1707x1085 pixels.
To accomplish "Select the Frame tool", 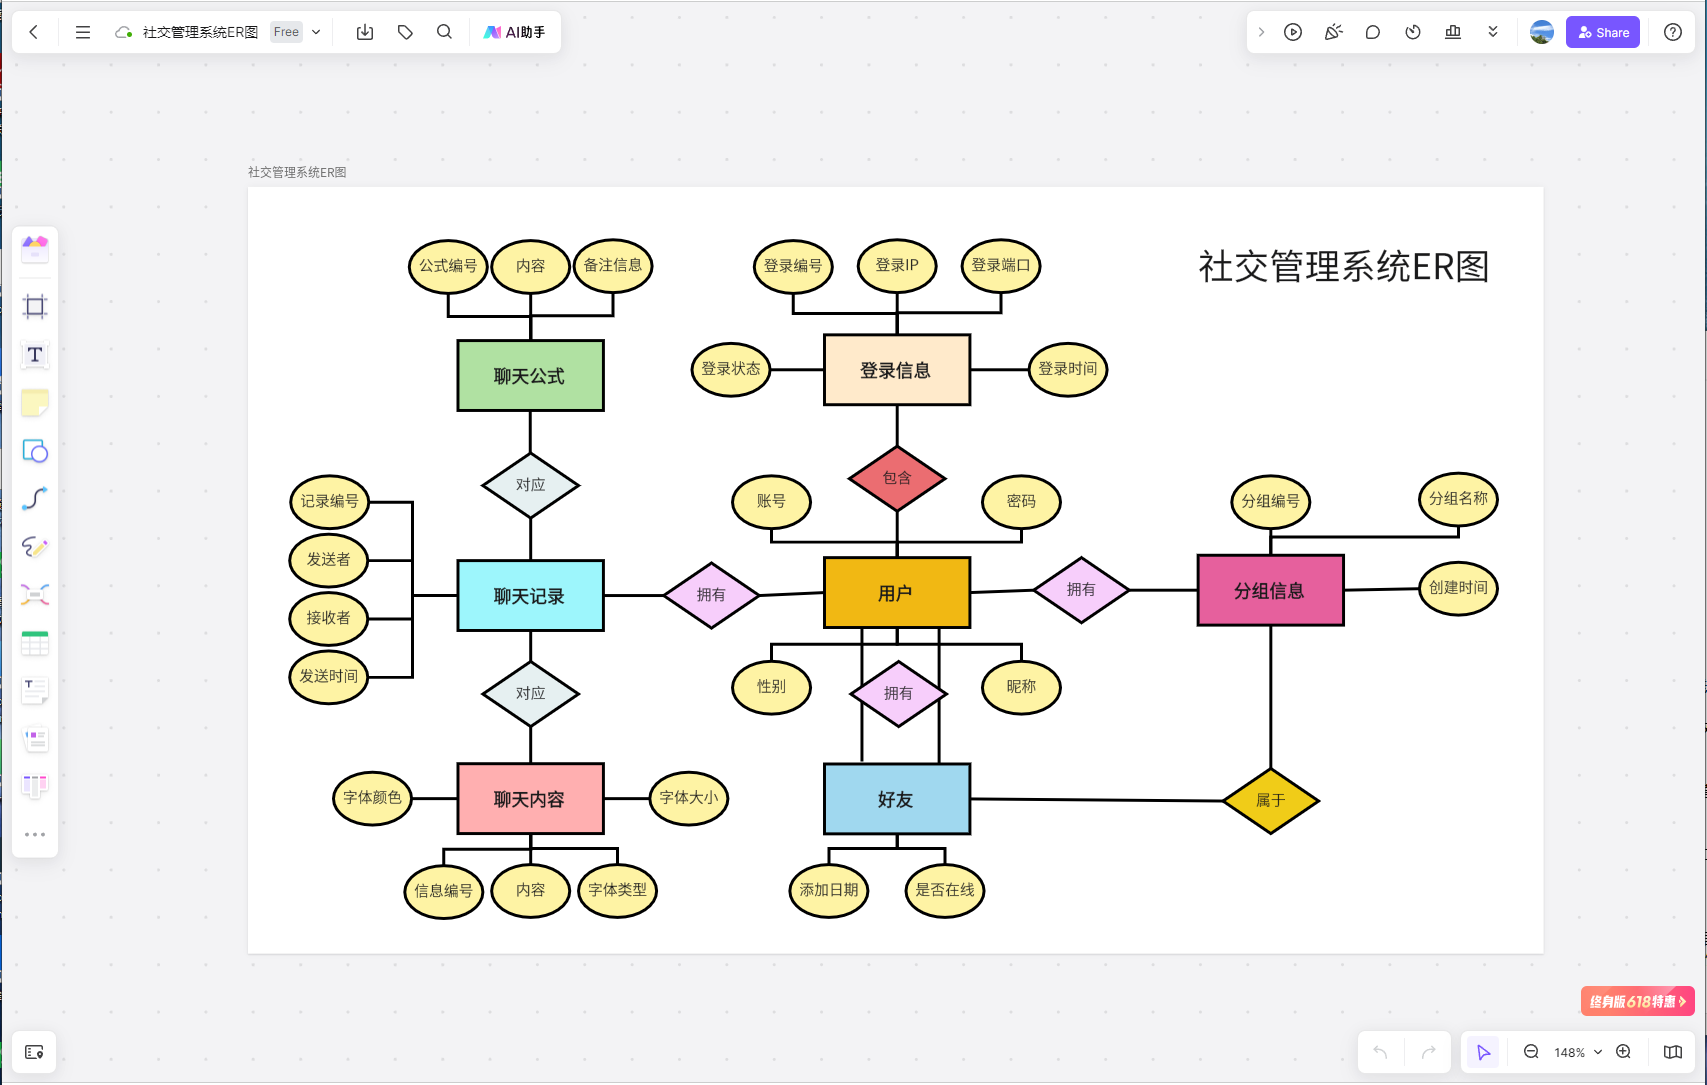I will pyautogui.click(x=35, y=306).
